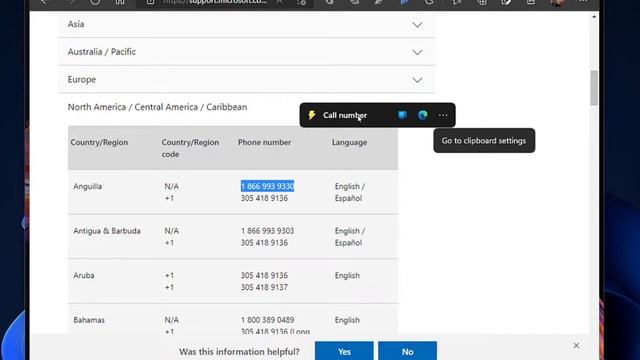Select the Antigua & Barbuda cell
Image resolution: width=640 pixels, height=360 pixels.
tap(107, 231)
